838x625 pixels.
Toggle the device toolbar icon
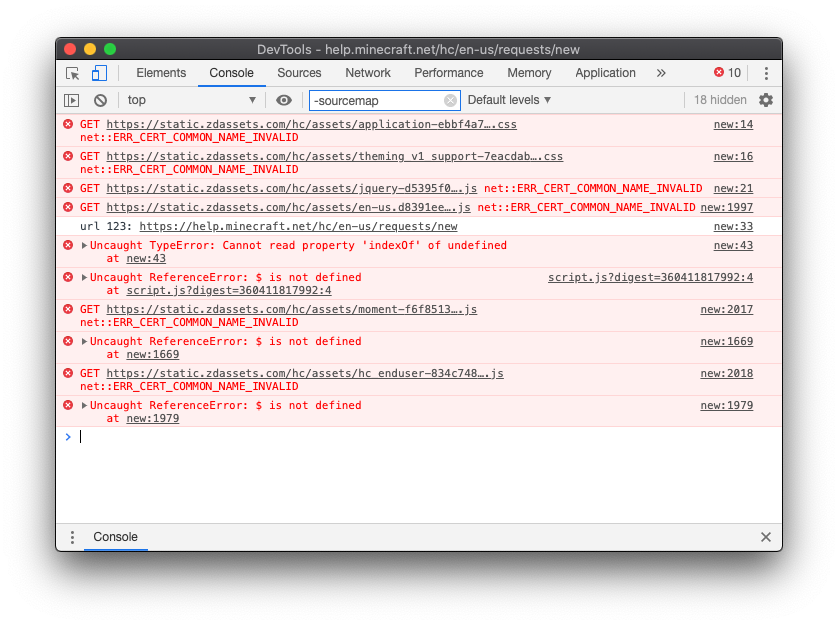click(x=99, y=73)
